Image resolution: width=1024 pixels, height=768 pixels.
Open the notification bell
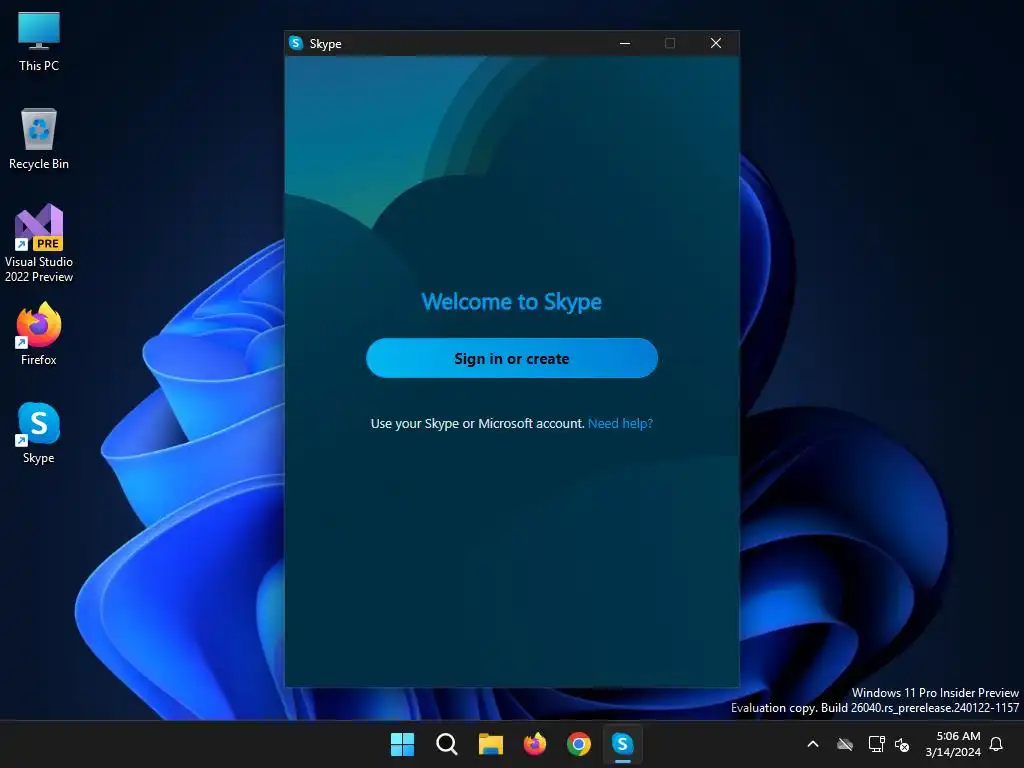[997, 744]
